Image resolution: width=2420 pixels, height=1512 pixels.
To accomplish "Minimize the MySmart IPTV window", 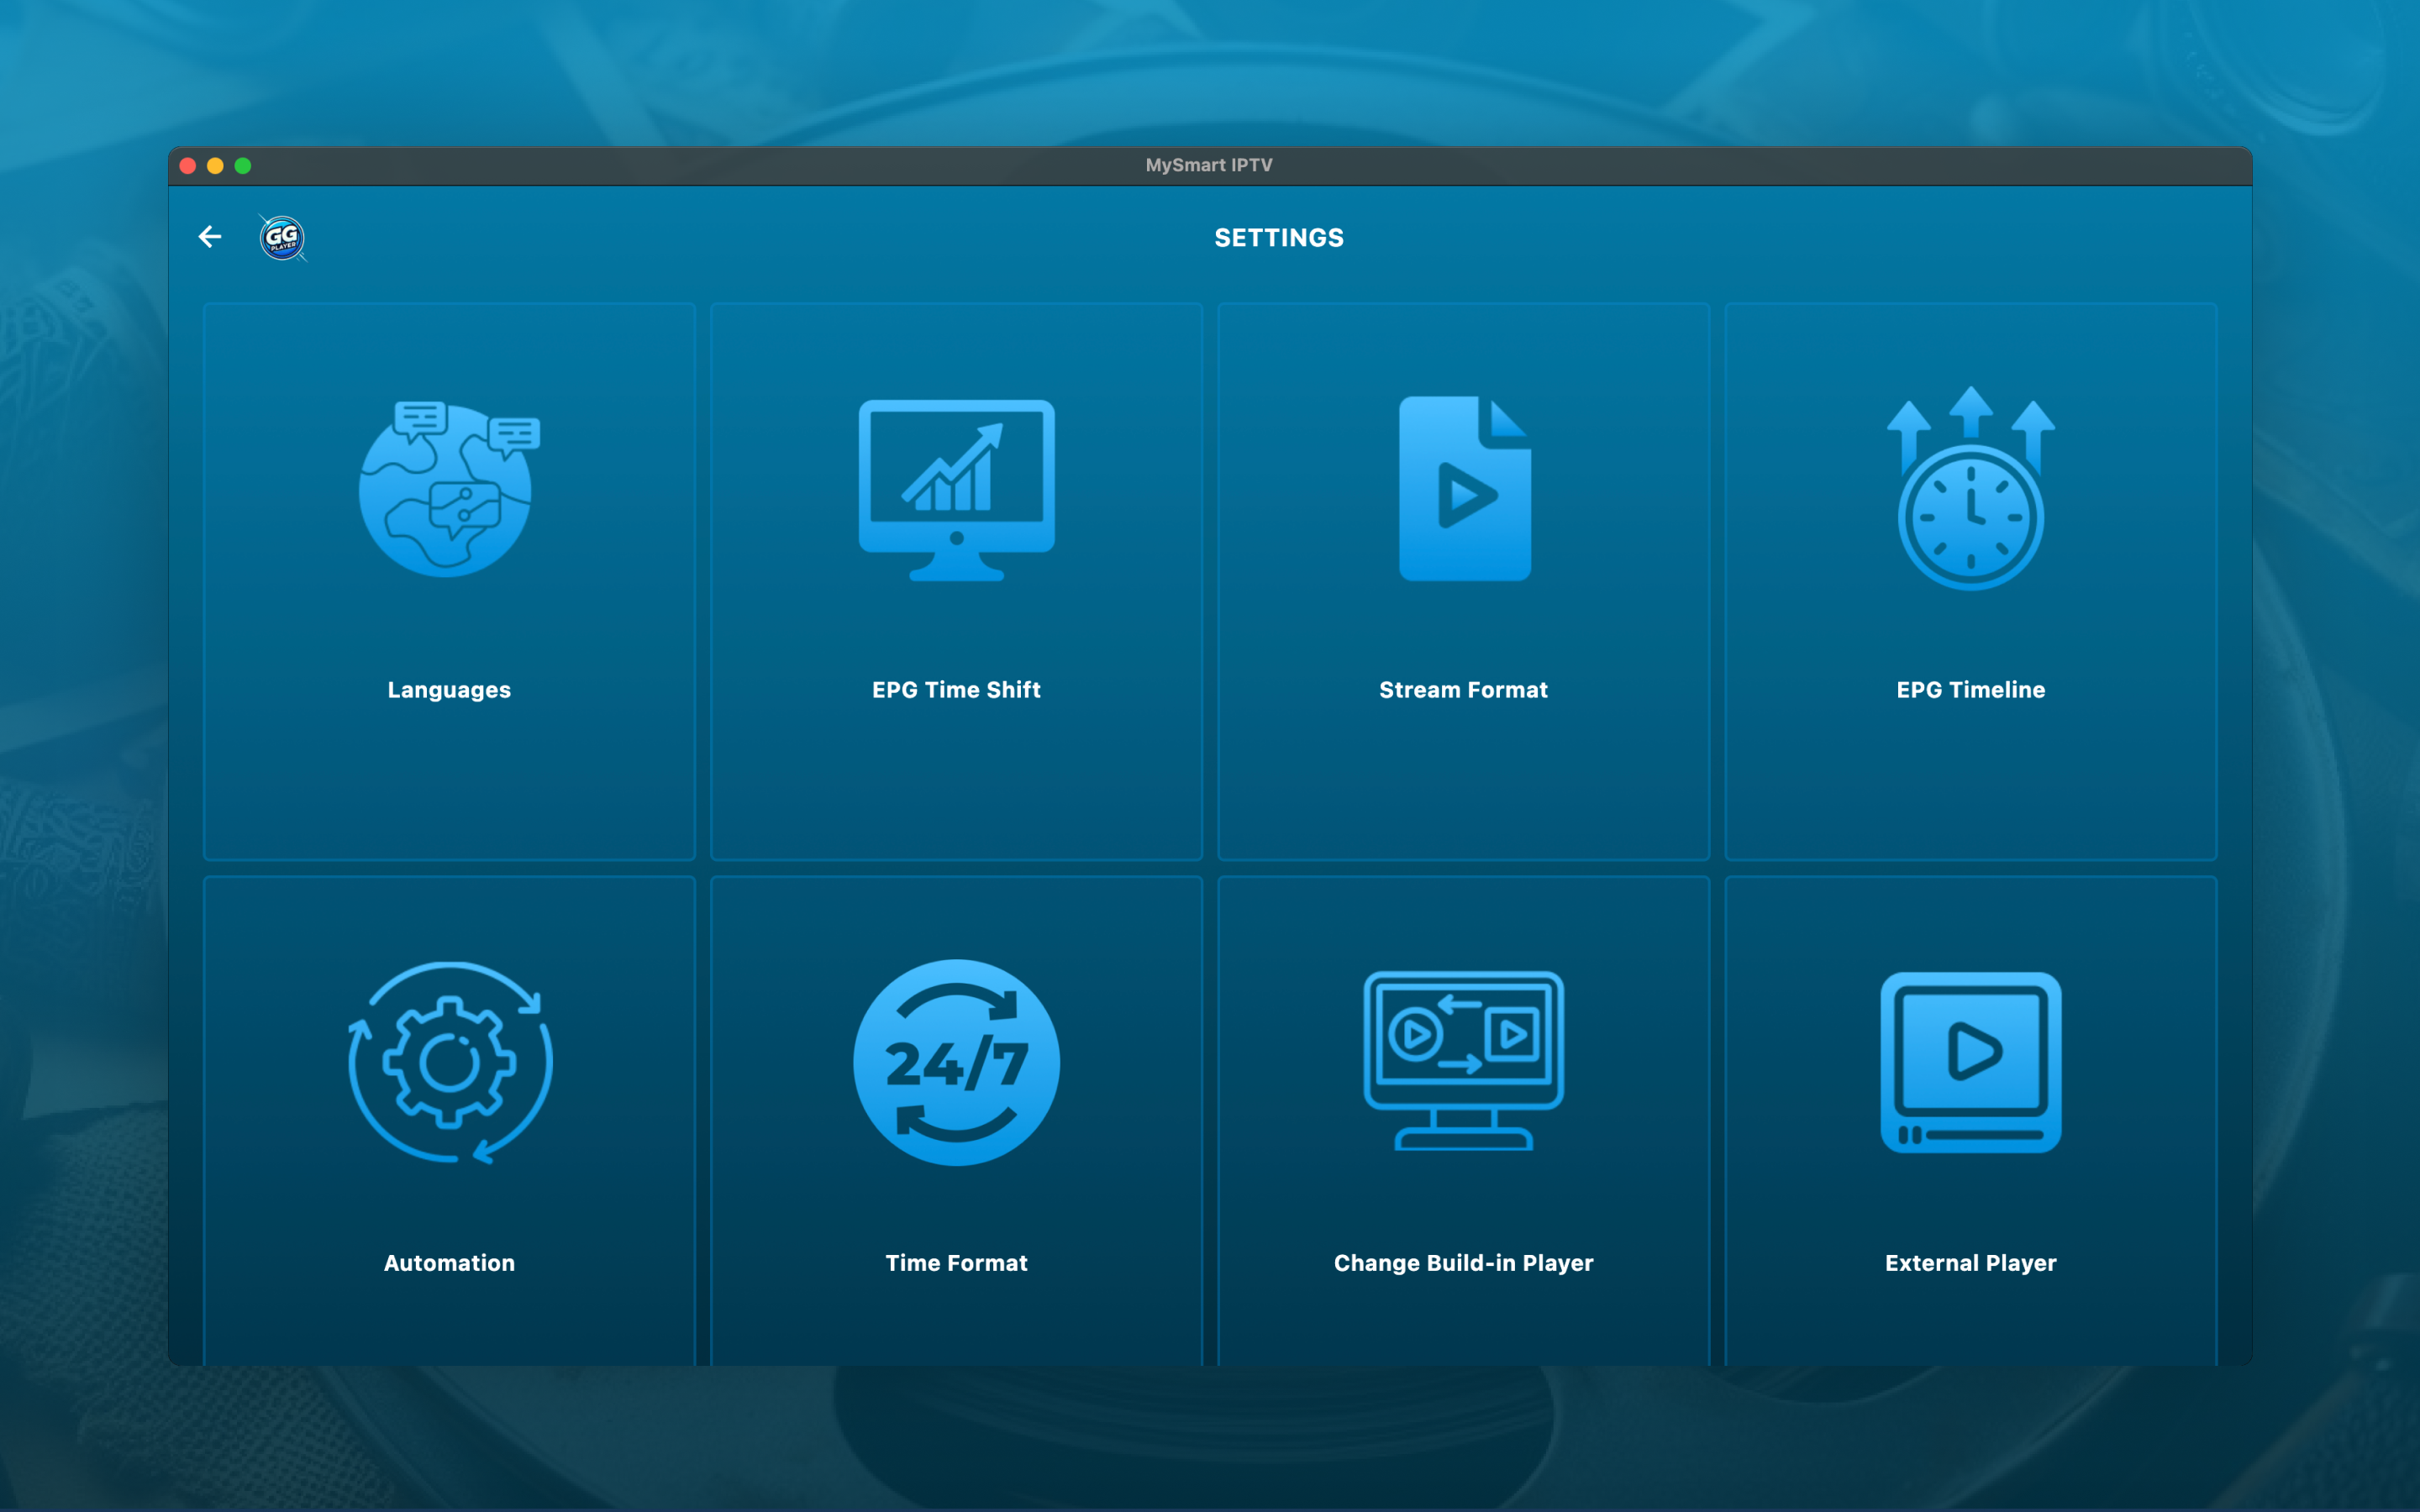I will pyautogui.click(x=215, y=166).
